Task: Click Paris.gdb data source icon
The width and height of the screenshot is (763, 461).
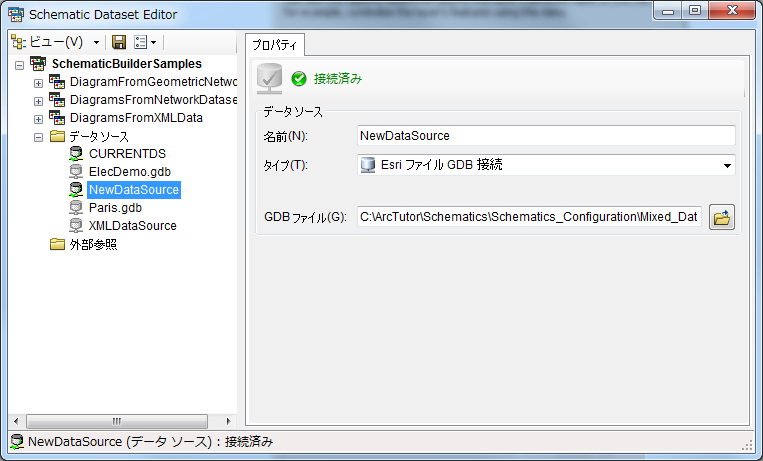Action: point(76,208)
